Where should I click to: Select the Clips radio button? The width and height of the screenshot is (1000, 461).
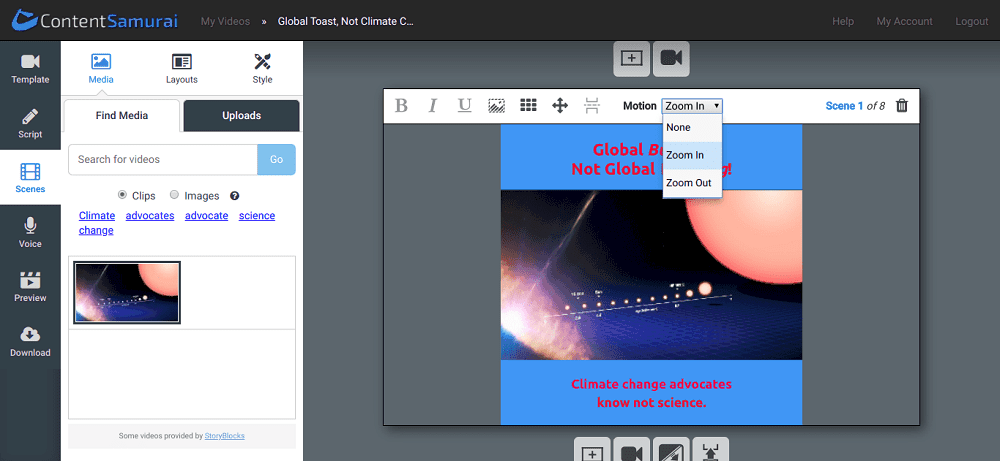click(x=122, y=195)
